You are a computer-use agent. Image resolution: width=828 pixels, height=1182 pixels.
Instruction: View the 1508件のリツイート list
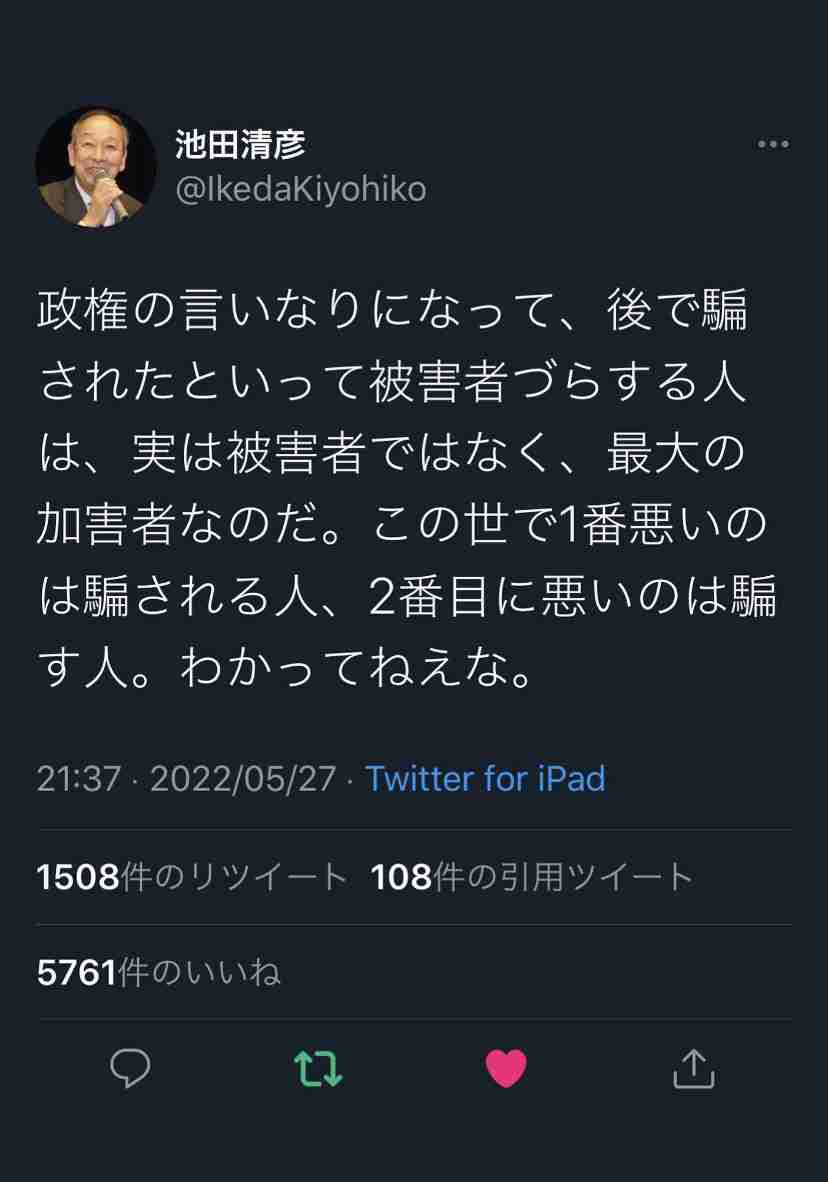coord(192,877)
